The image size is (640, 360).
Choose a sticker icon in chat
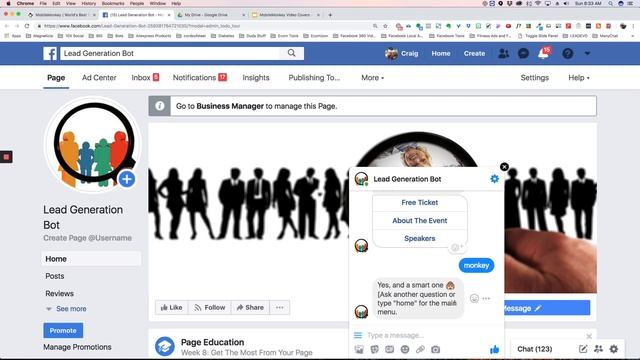coord(374,349)
